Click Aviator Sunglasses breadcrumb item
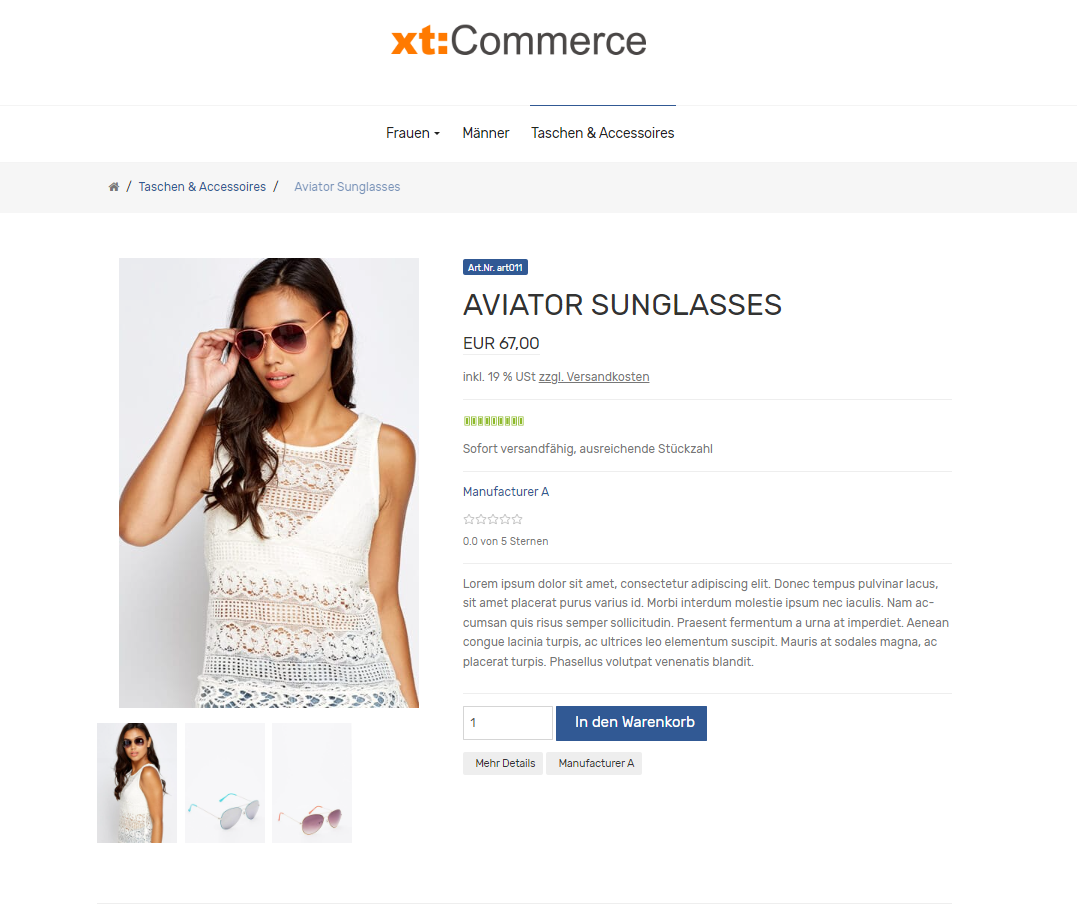Viewport: 1077px width, 924px height. tap(347, 187)
